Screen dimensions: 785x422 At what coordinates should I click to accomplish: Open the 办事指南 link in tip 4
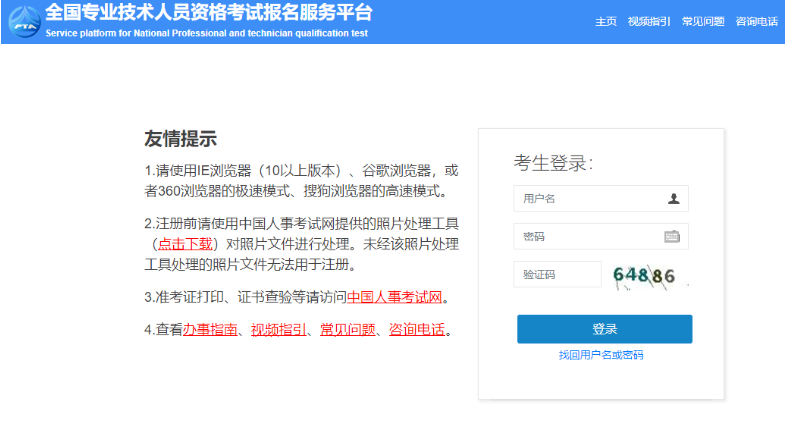pos(209,329)
